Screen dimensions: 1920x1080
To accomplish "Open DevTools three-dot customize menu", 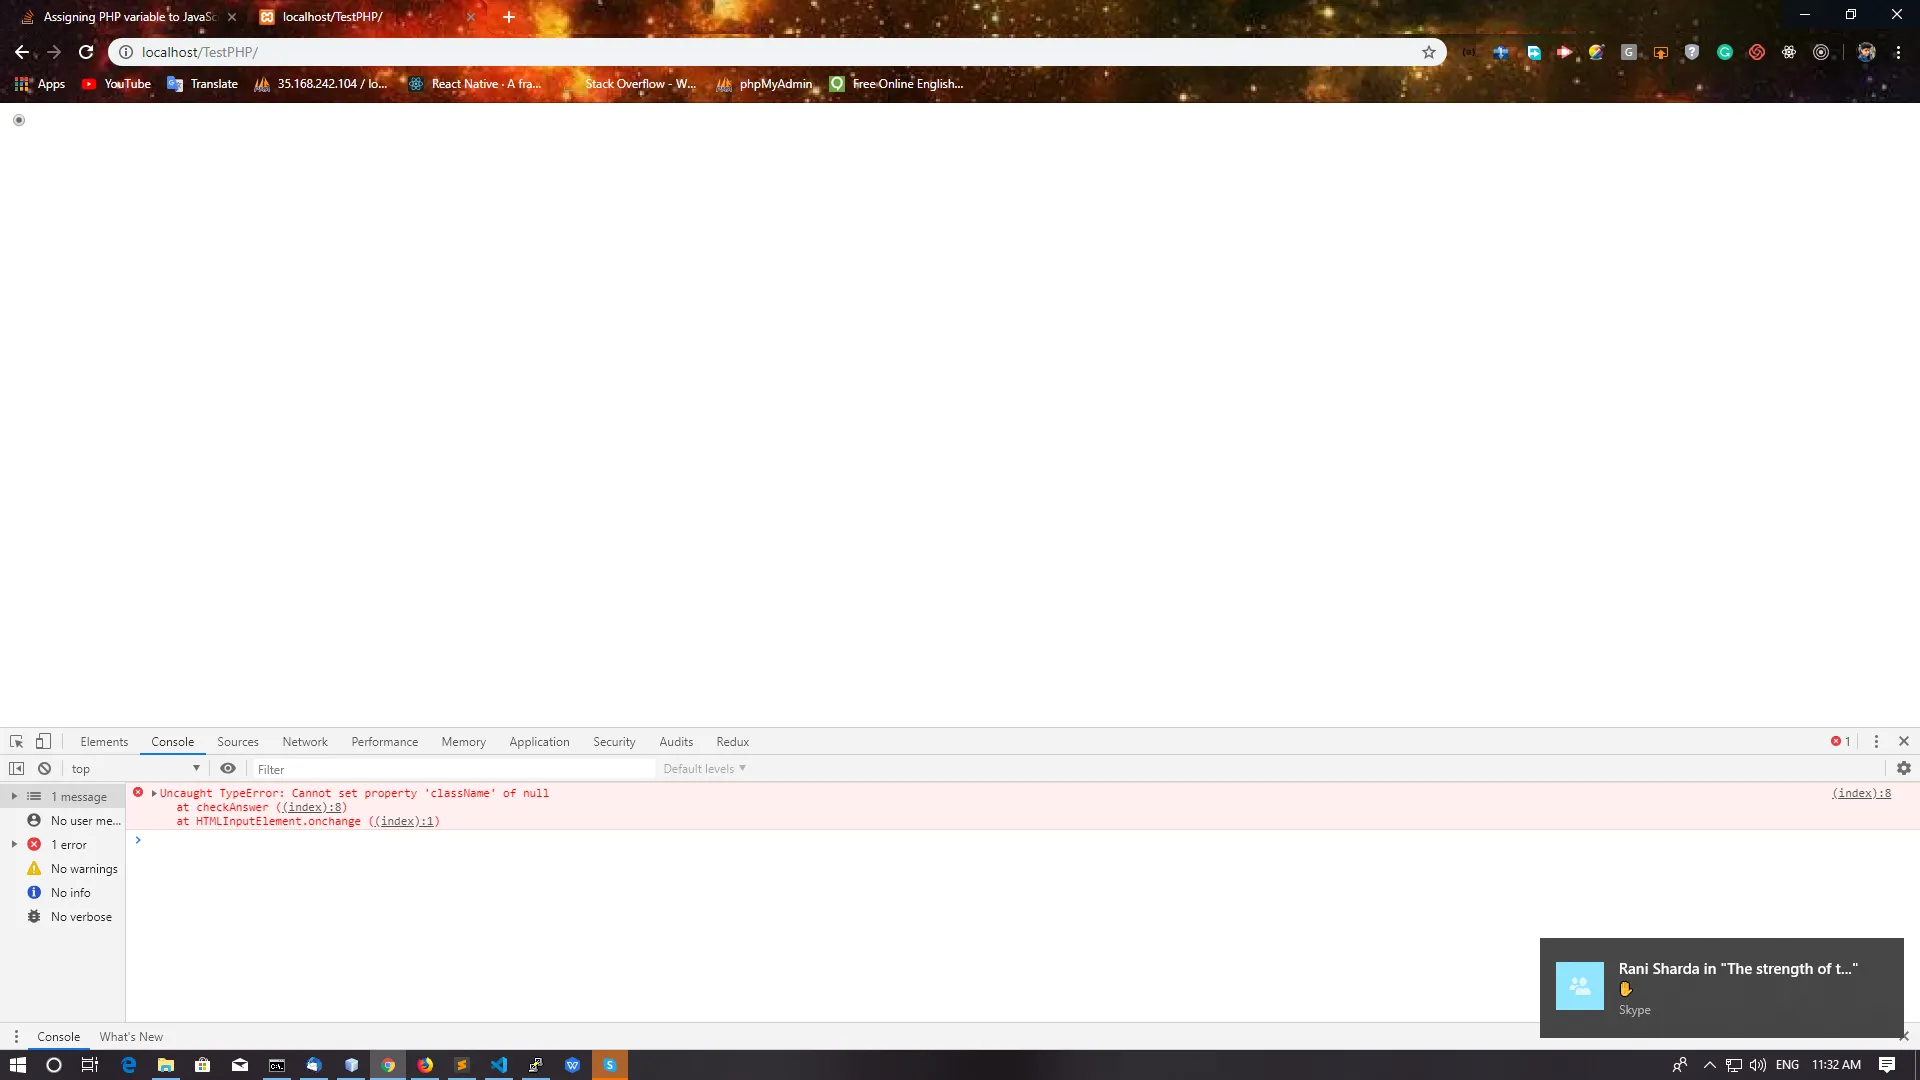I will pyautogui.click(x=1876, y=741).
